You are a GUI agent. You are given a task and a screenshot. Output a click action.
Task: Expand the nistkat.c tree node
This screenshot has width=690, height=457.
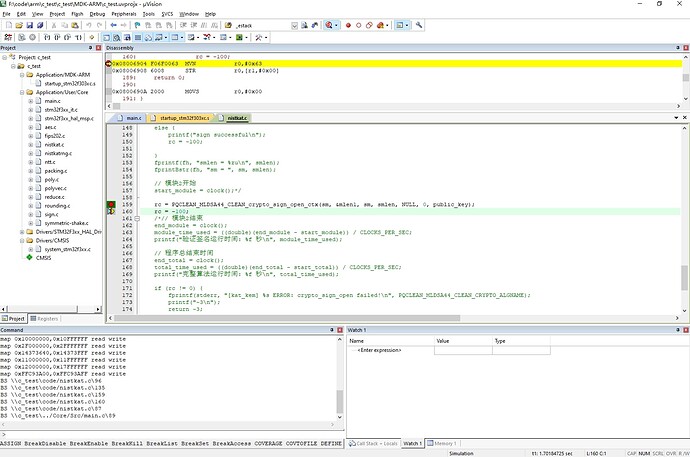pyautogui.click(x=31, y=145)
